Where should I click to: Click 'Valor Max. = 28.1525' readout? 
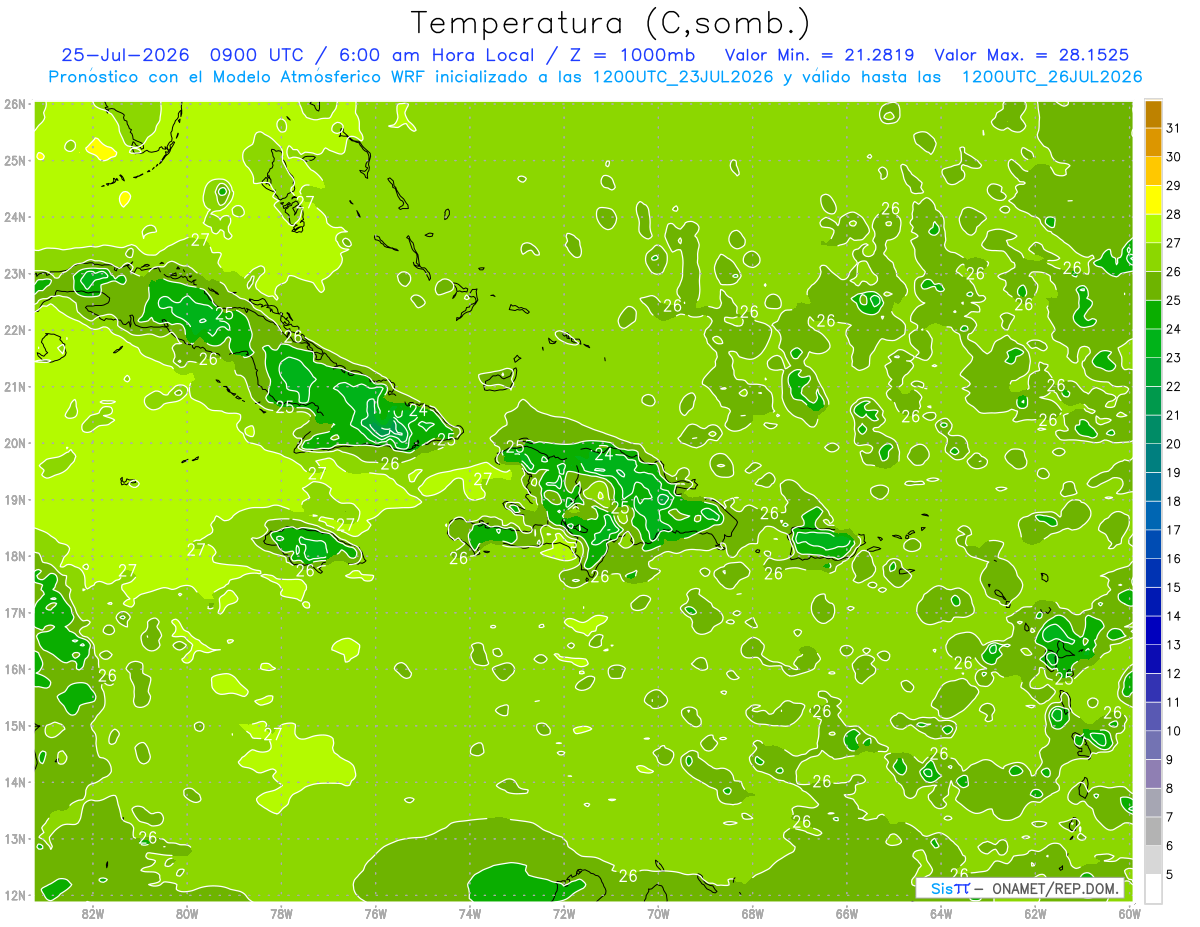[x=1032, y=55]
